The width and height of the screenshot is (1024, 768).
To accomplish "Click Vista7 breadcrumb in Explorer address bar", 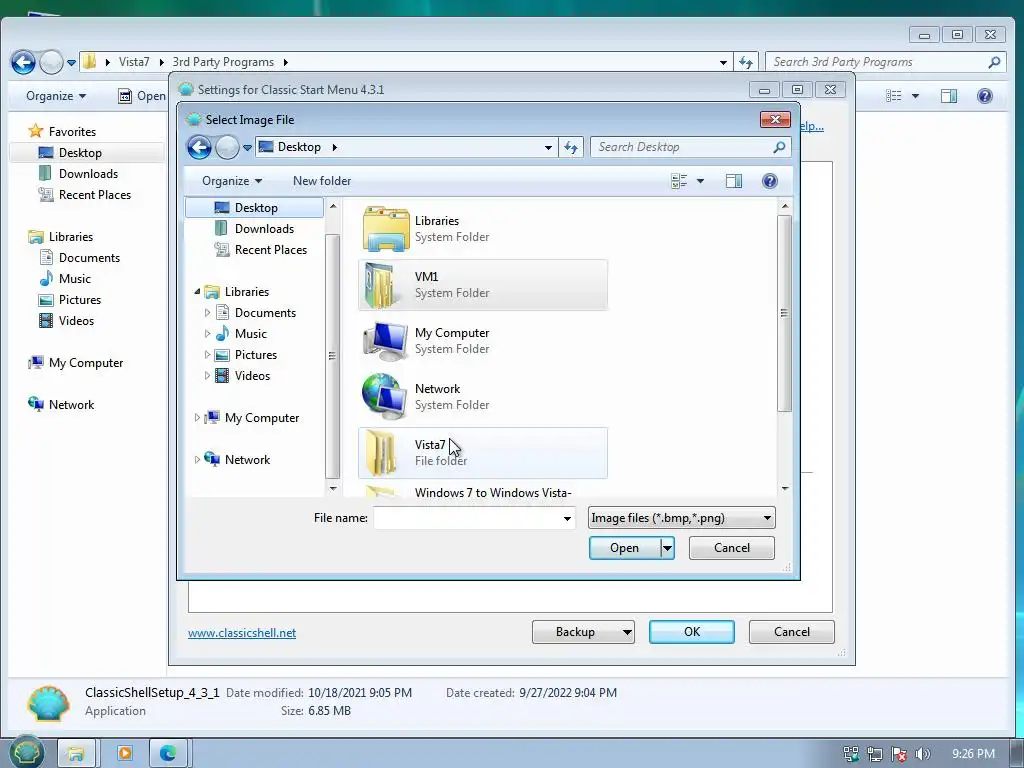I will pos(134,62).
